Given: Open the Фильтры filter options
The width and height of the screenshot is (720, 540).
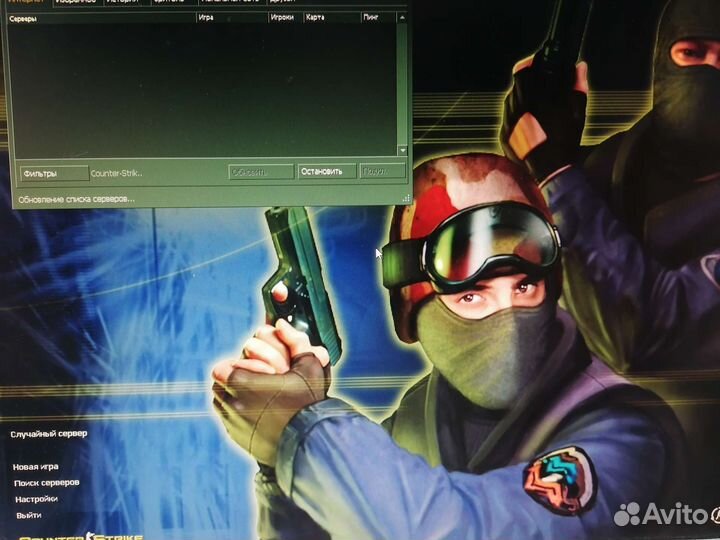Looking at the screenshot, I should click(54, 174).
